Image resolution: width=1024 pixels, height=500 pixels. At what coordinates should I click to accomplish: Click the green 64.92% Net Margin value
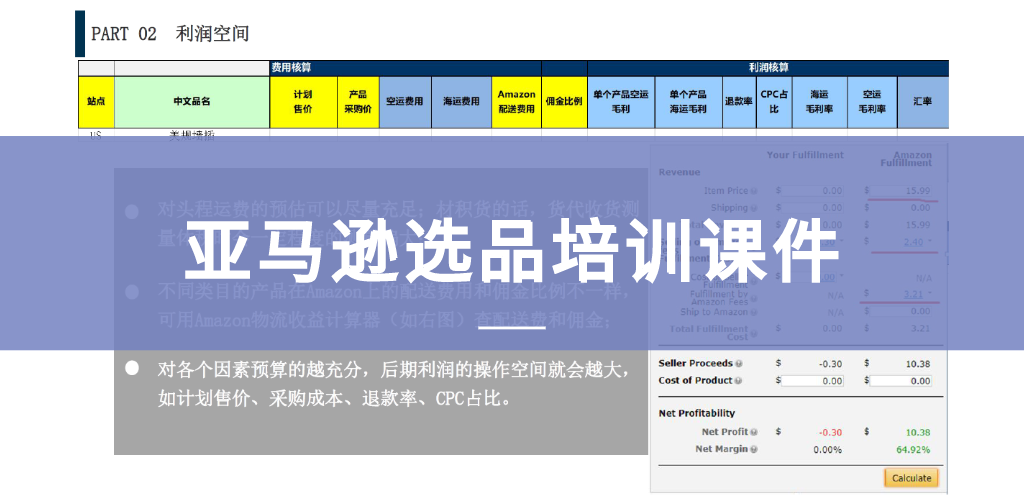[913, 450]
